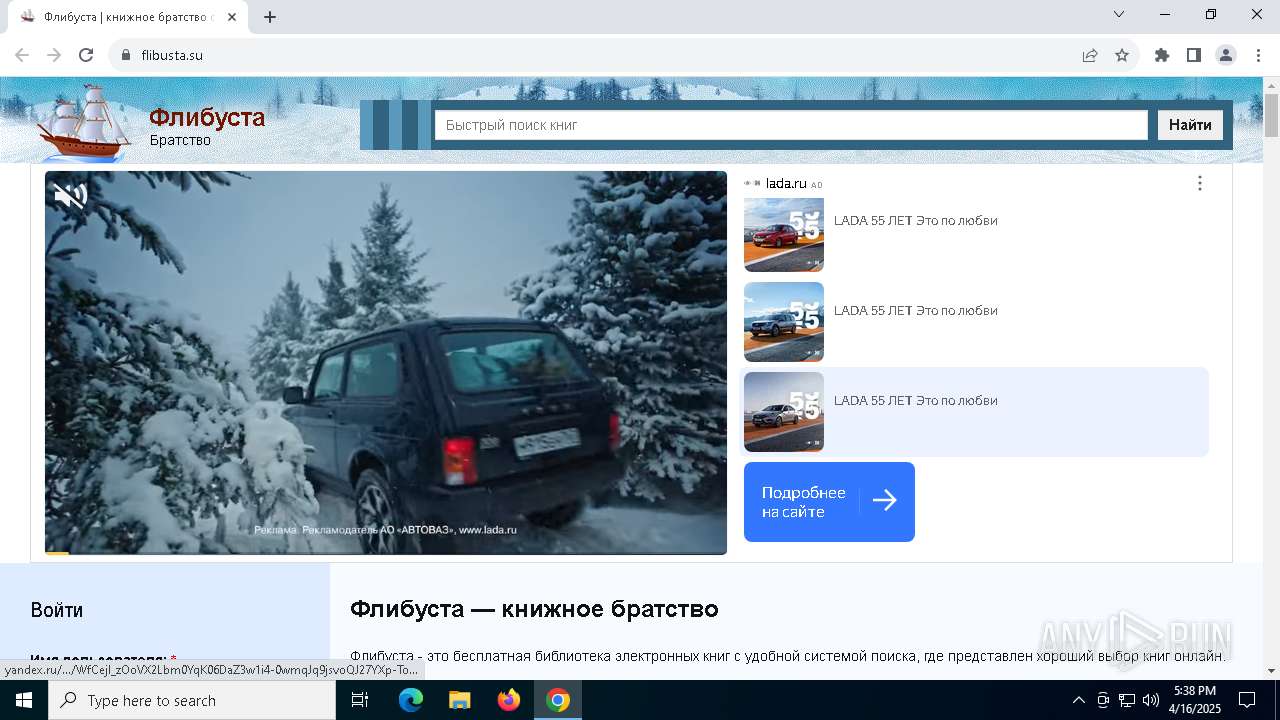The width and height of the screenshot is (1280, 720).
Task: Click the Быстрый поиск книг field
Action: 791,125
